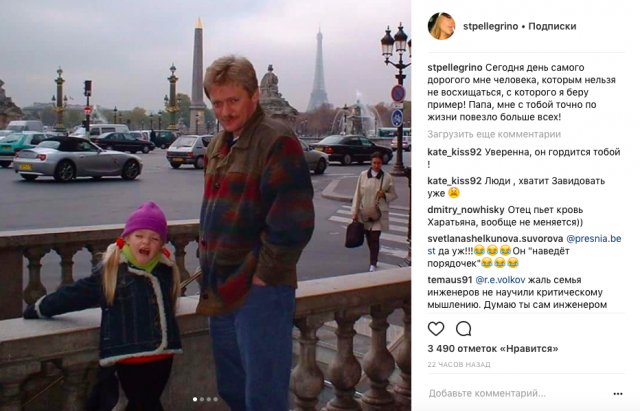Load more comments via Загрузить еще комментарии
640x411 pixels.
pos(494,134)
